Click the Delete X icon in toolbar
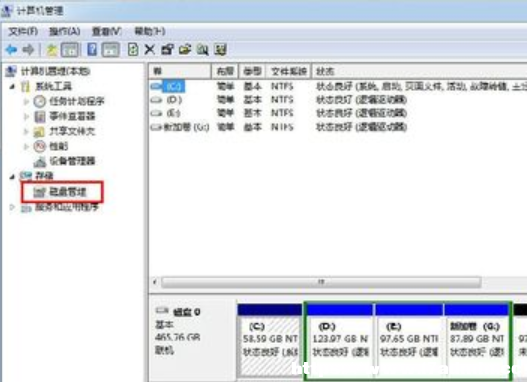The height and width of the screenshot is (382, 527). coord(150,50)
